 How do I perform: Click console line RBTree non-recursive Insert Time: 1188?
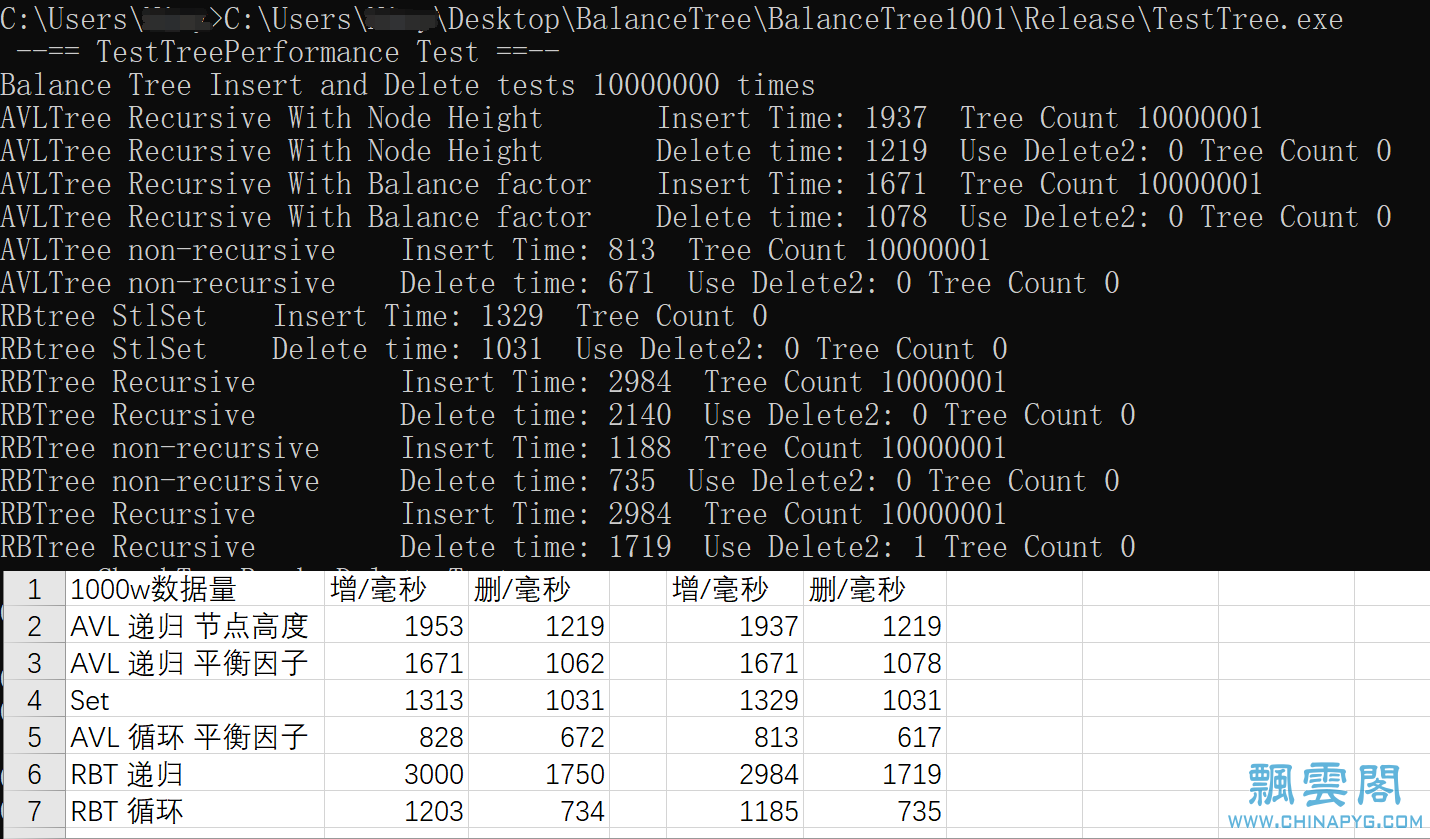click(504, 448)
